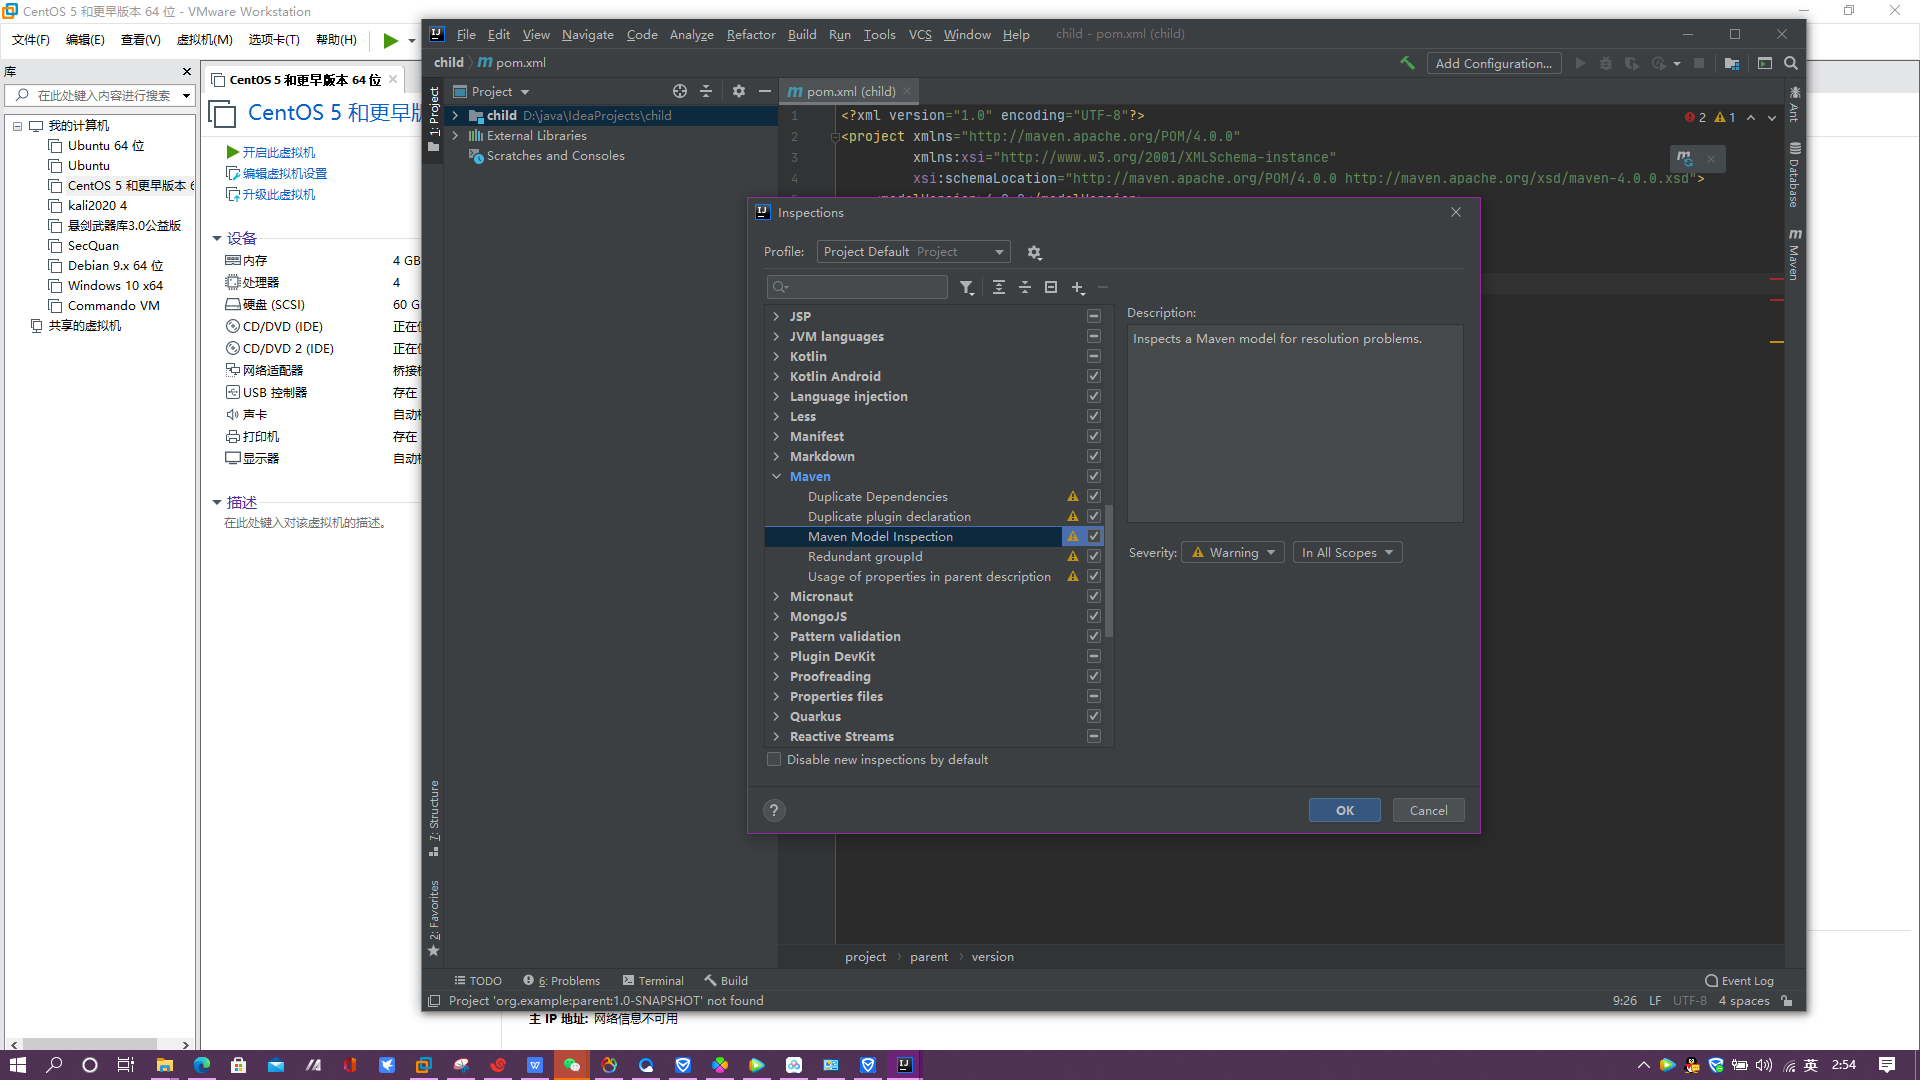The width and height of the screenshot is (1920, 1080).
Task: Open the VCS menu
Action: coord(920,35)
